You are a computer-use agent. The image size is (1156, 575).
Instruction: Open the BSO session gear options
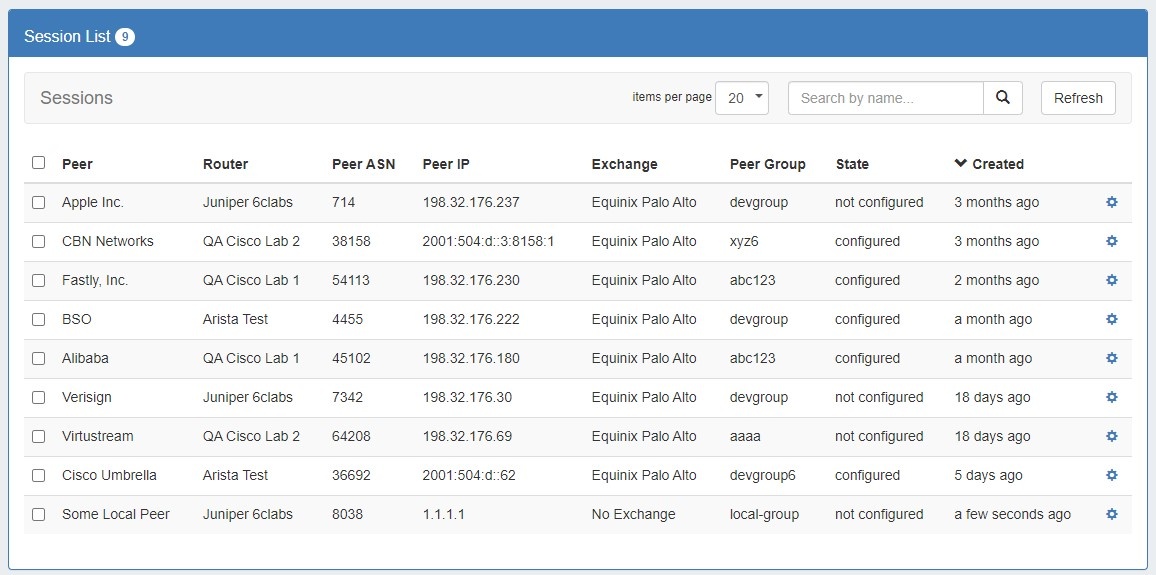[1111, 319]
